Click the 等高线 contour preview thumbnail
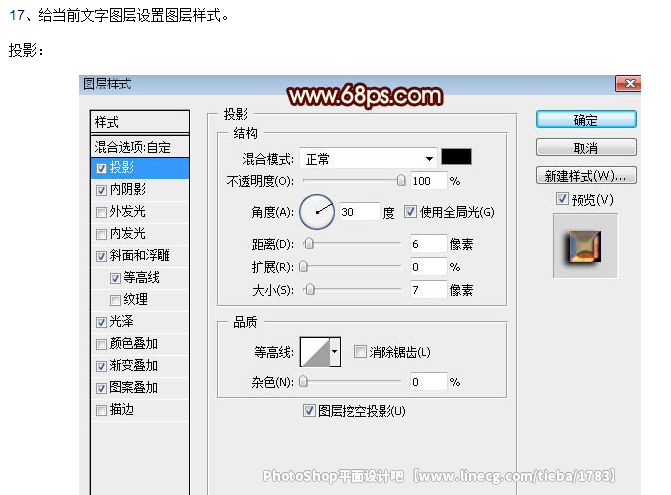 [x=315, y=352]
